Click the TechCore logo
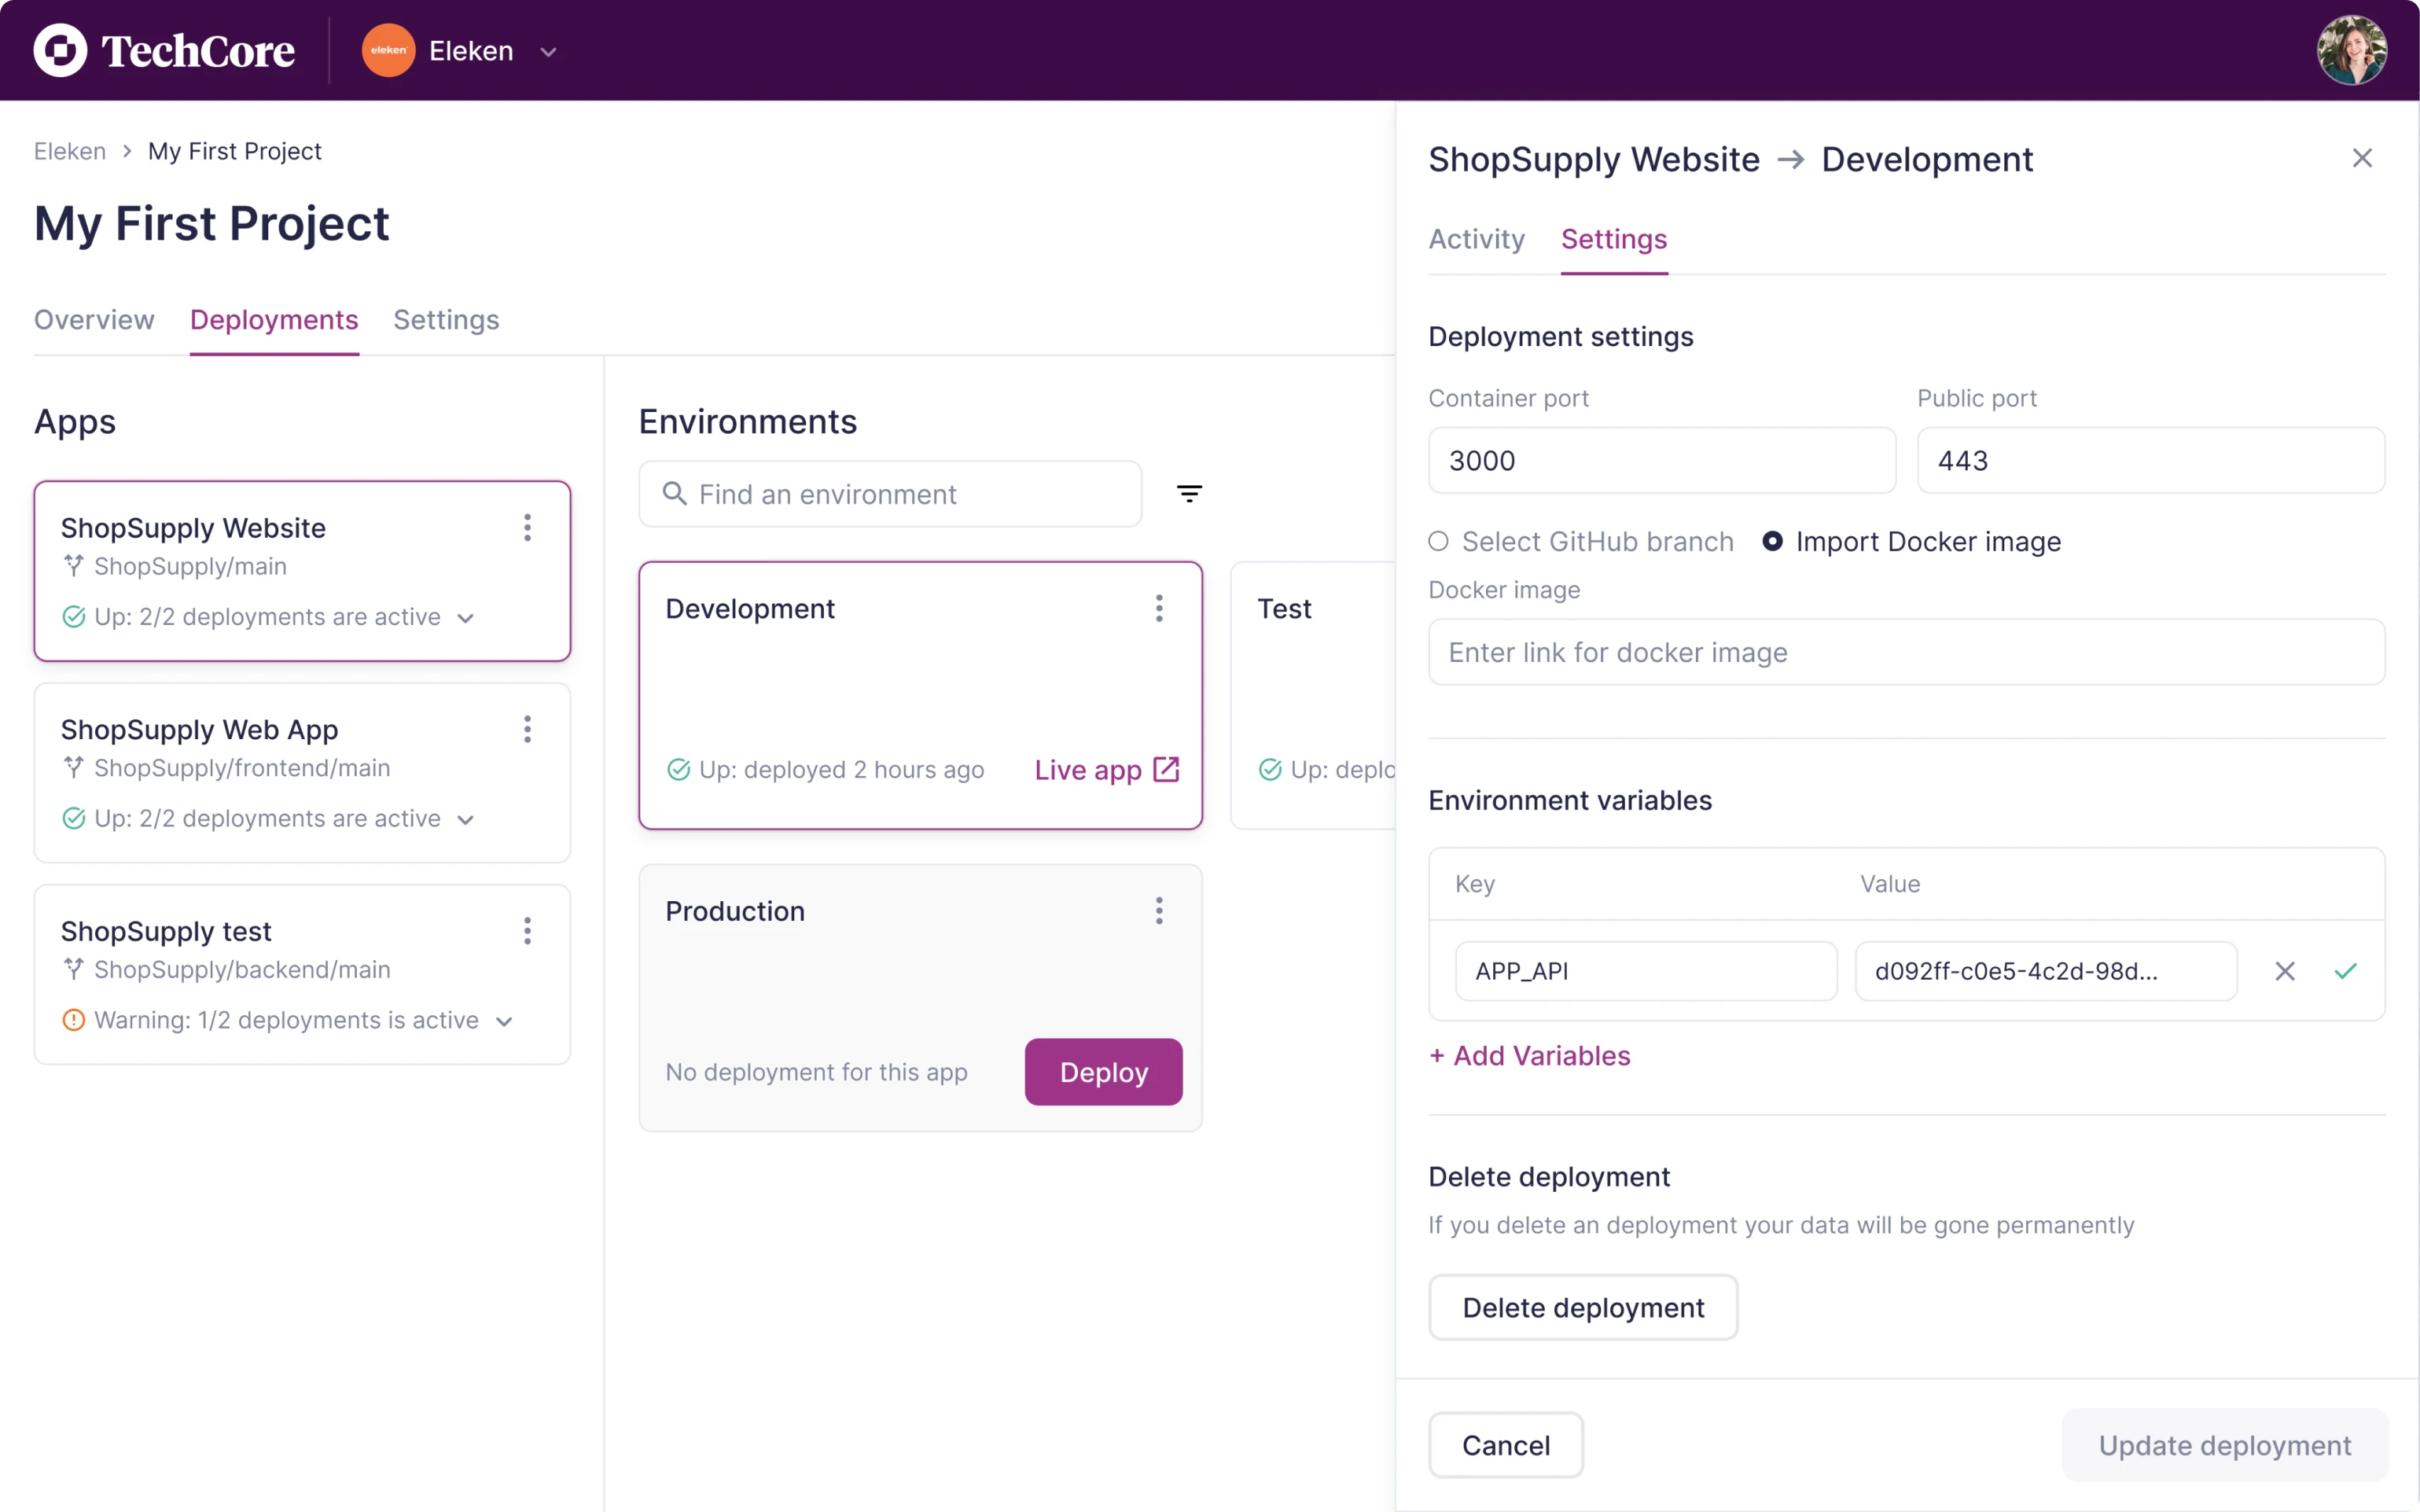 (x=164, y=50)
